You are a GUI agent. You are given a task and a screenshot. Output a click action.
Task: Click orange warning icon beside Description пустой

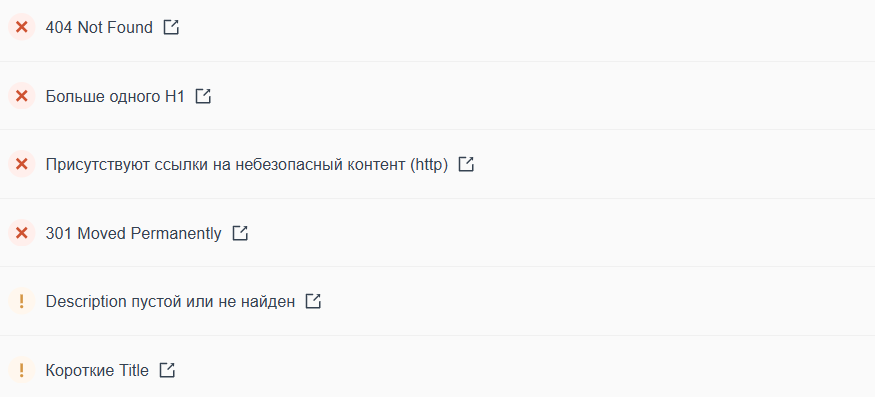(x=22, y=302)
